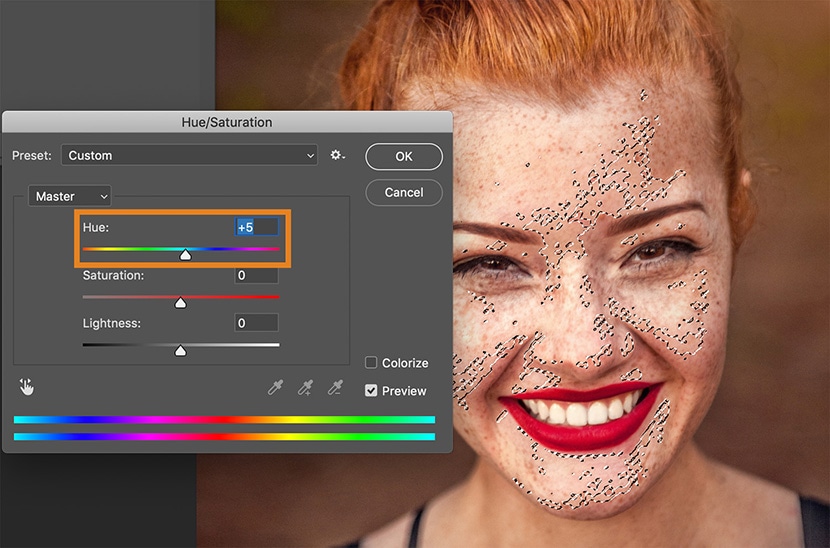Click the Hue/Saturation dialog title bar

pos(227,123)
